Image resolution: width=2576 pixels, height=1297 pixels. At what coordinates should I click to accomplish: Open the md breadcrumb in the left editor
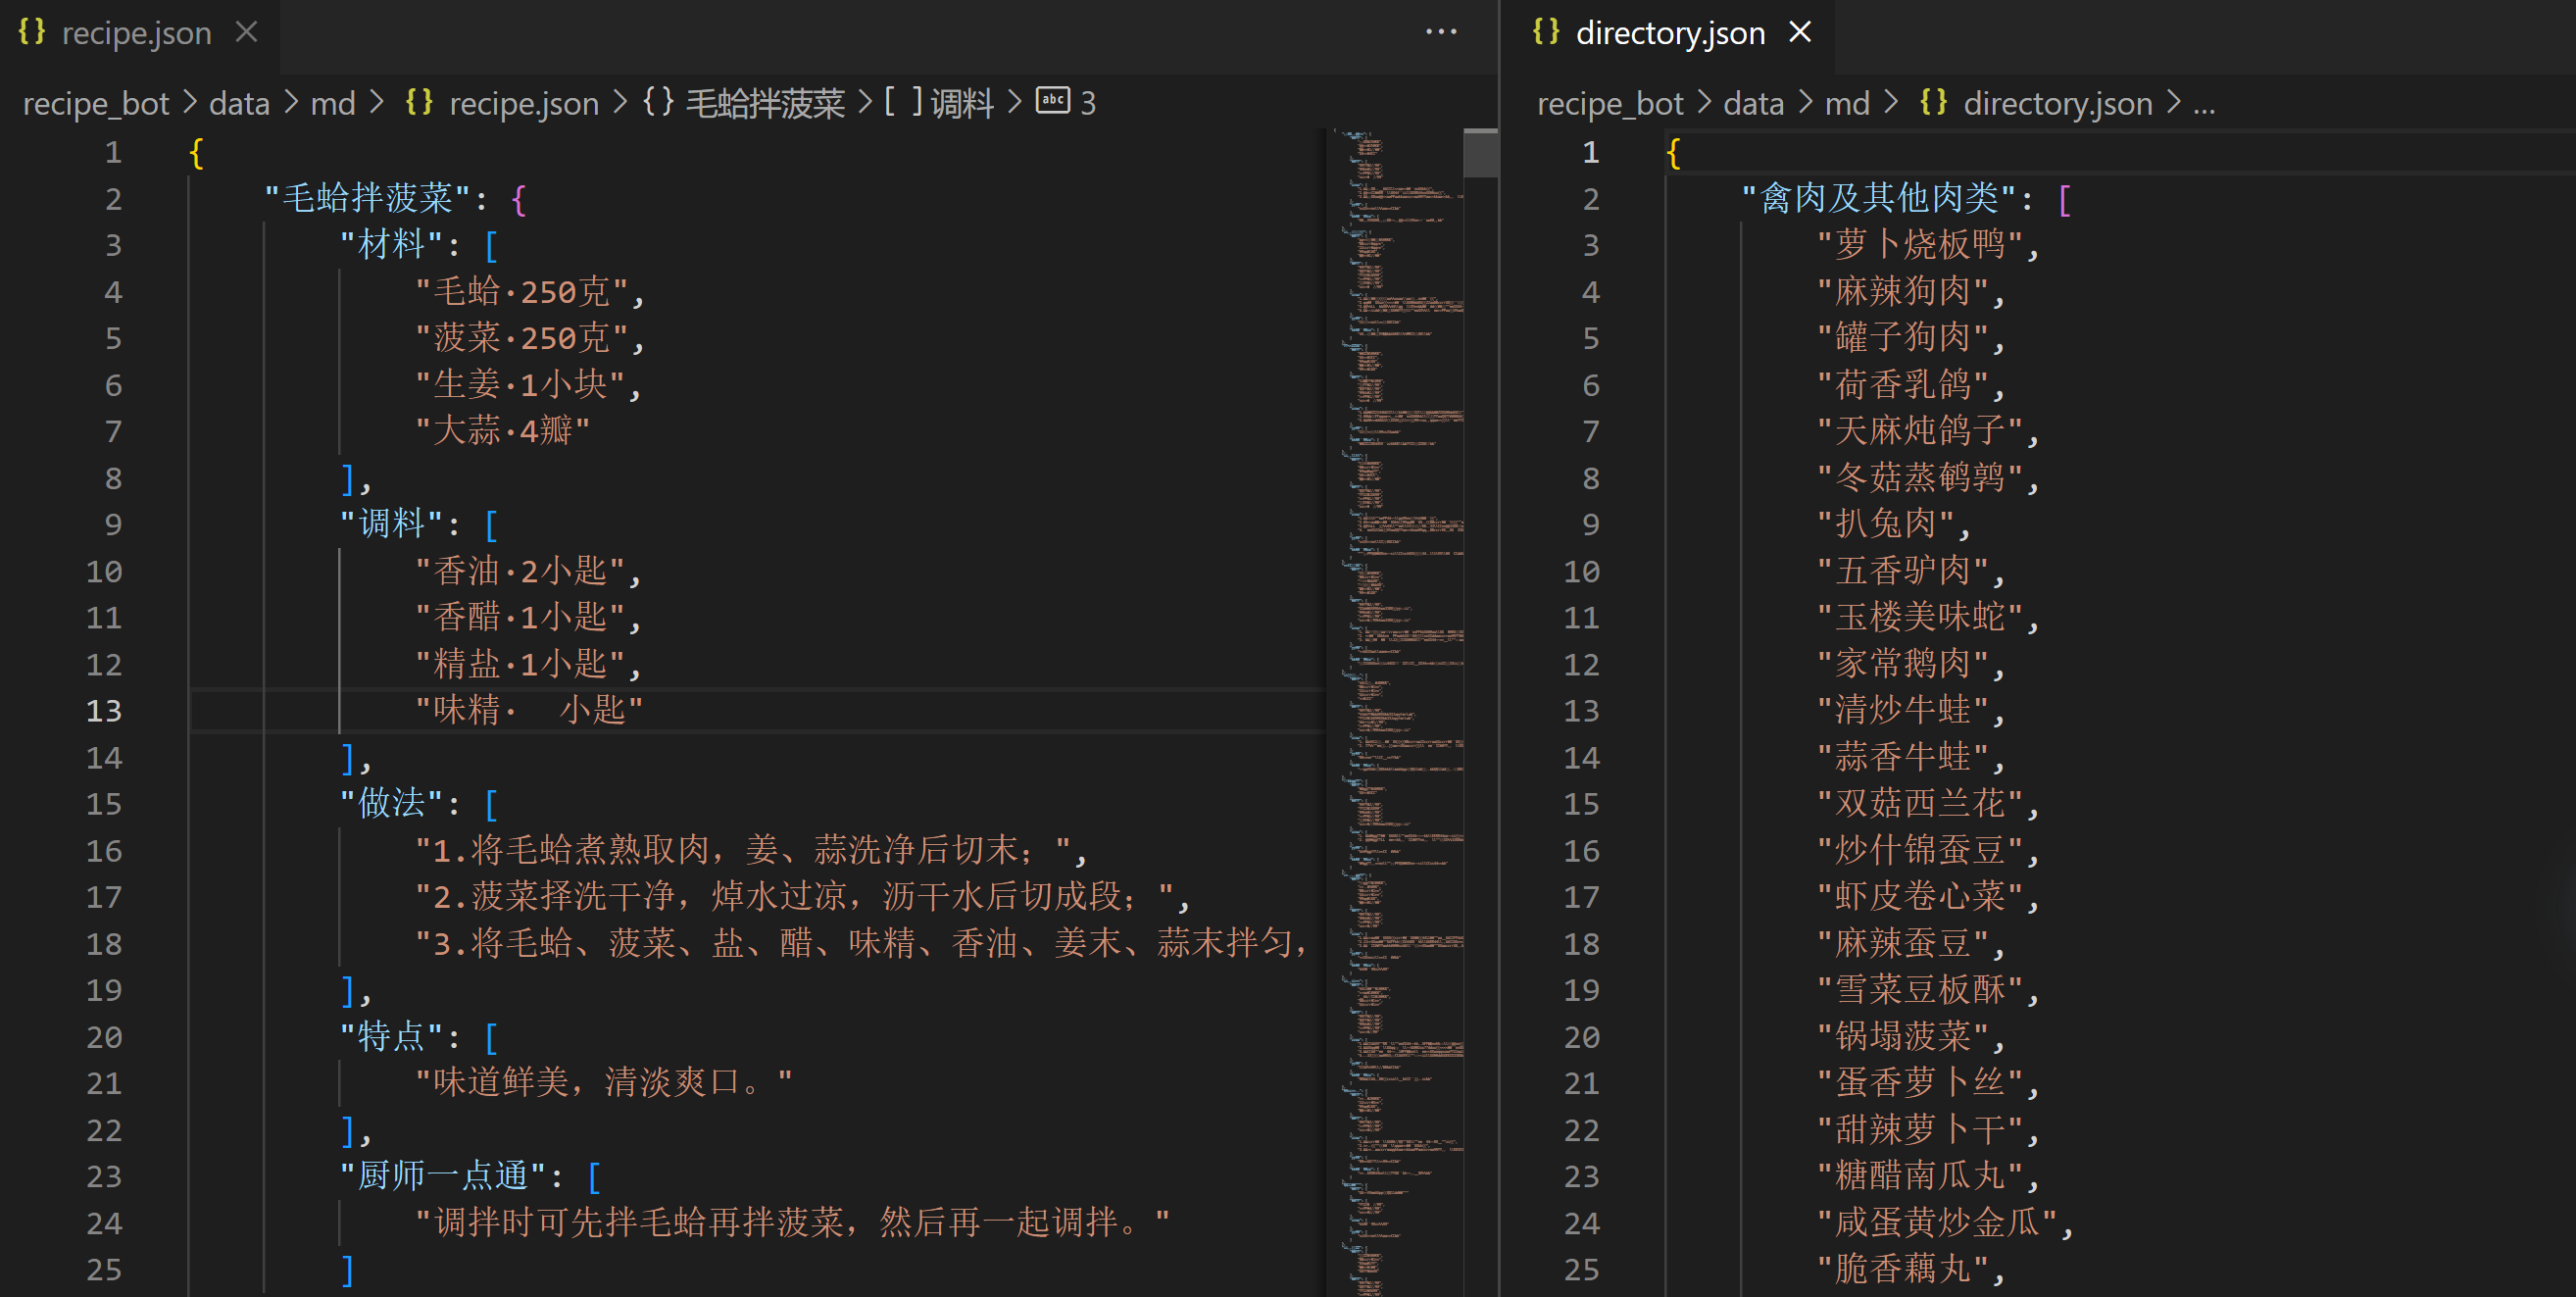[x=333, y=103]
